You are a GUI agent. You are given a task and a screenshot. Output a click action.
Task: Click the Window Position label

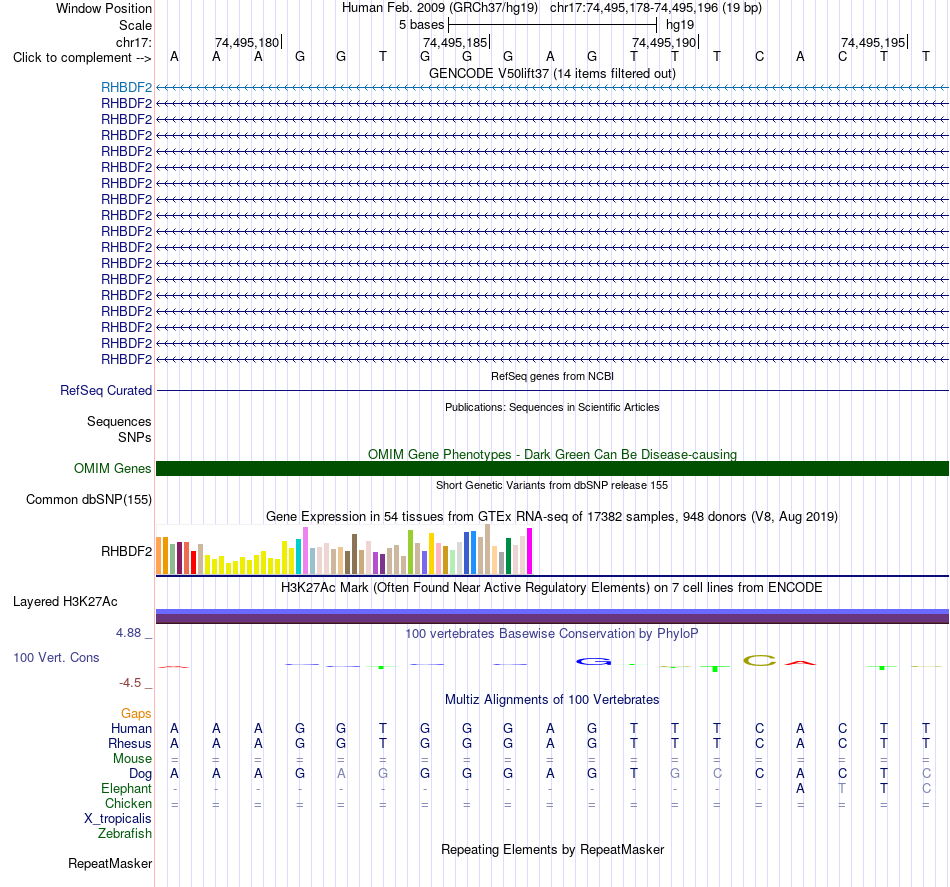point(104,8)
